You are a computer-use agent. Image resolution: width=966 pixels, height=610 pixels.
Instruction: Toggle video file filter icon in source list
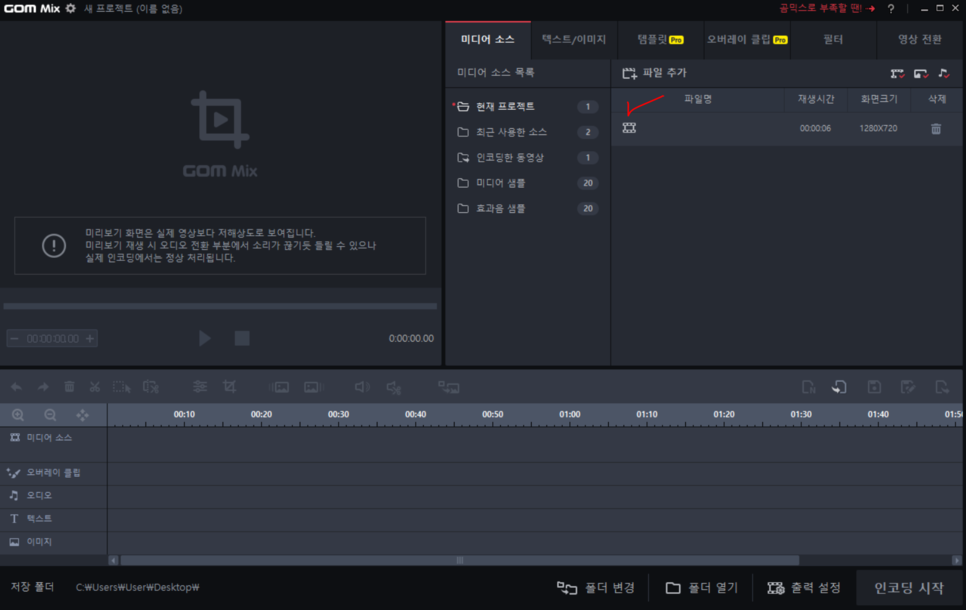tap(897, 73)
